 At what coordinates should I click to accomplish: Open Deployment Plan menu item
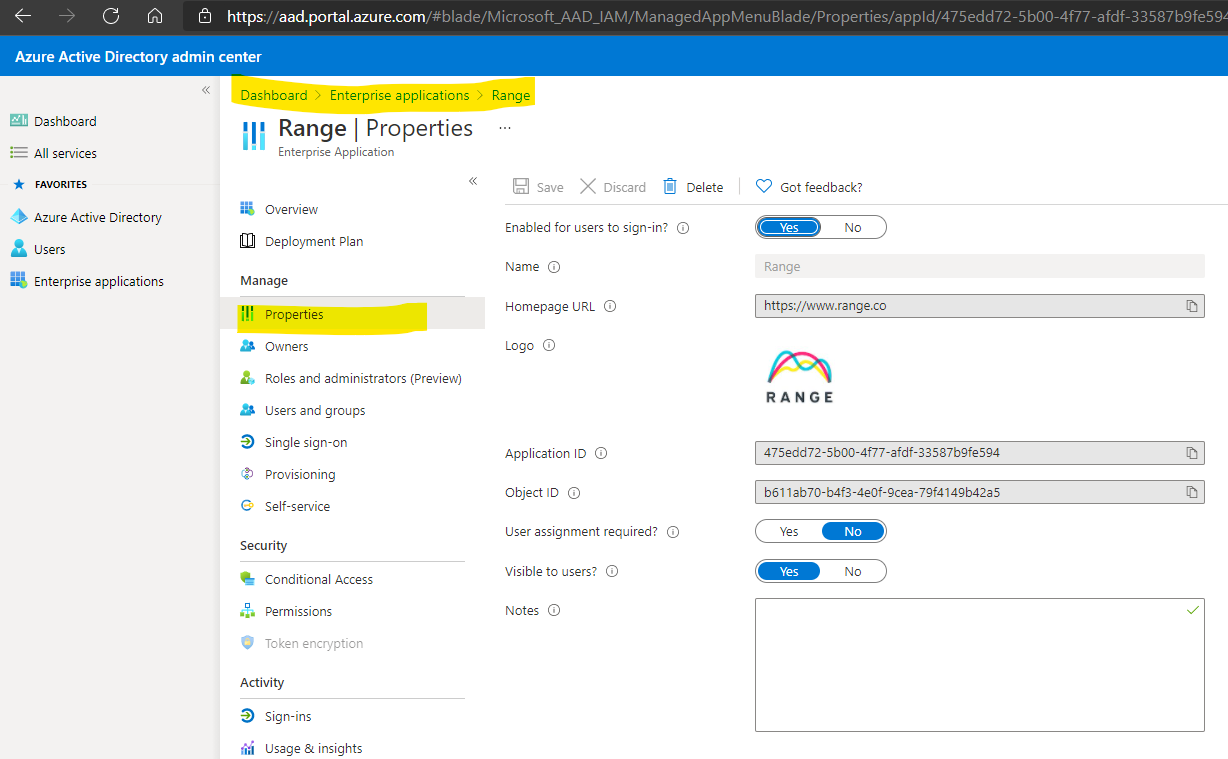(x=314, y=241)
